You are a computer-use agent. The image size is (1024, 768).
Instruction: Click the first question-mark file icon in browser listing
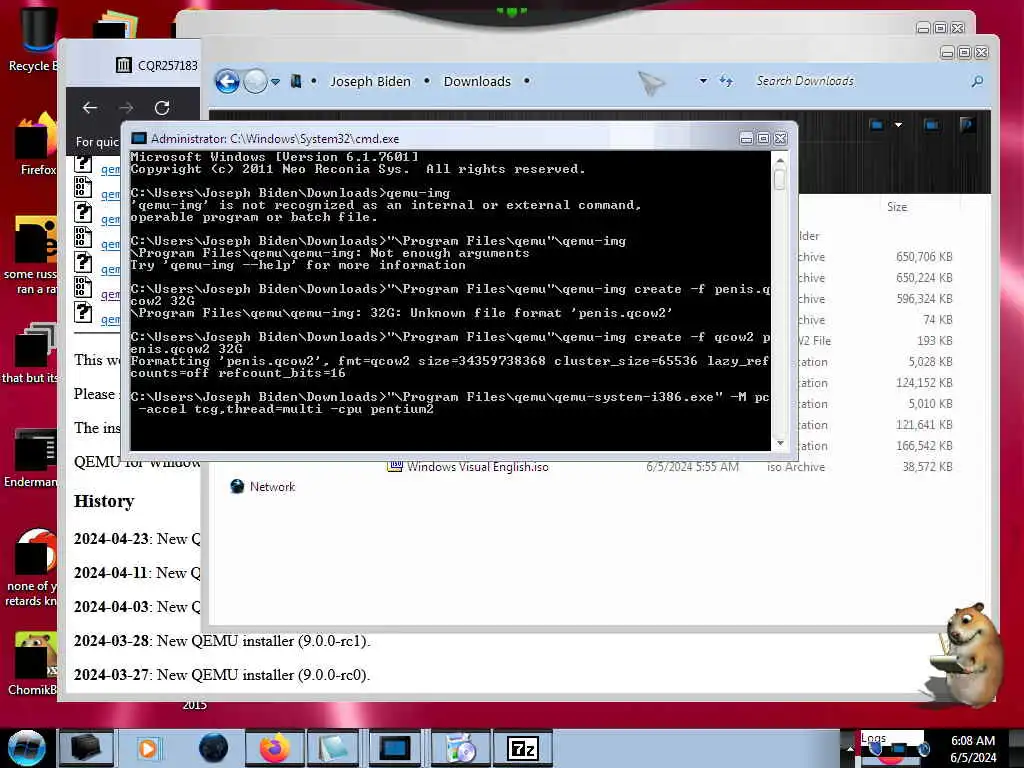[83, 163]
